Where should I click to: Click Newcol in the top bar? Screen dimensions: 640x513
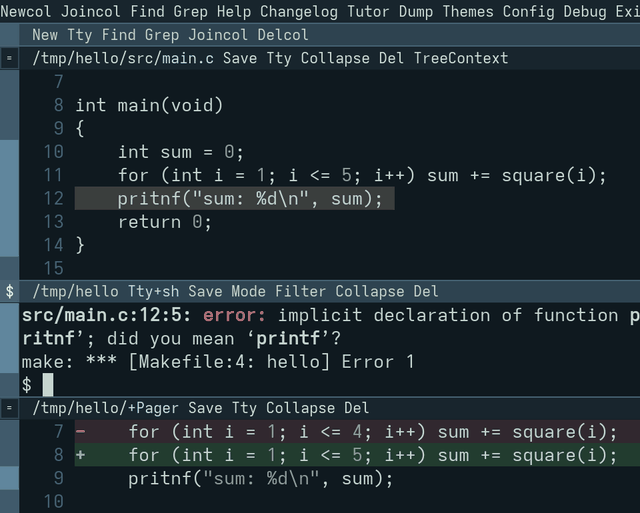[26, 11]
